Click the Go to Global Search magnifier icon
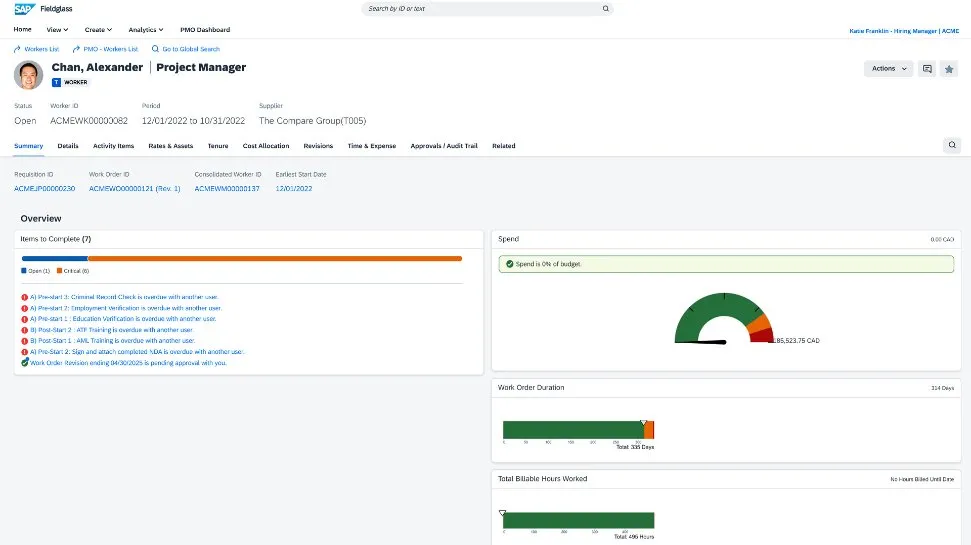The image size is (971, 545). pyautogui.click(x=155, y=49)
